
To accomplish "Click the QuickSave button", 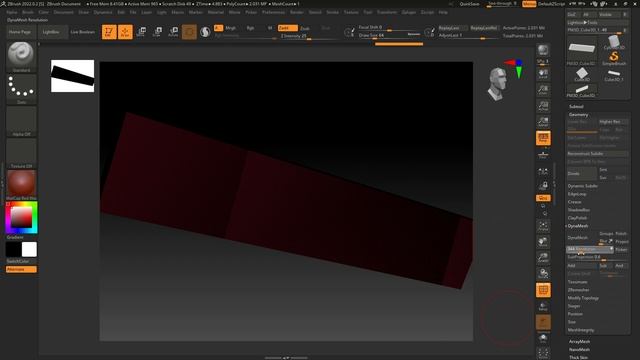I will tap(469, 4).
